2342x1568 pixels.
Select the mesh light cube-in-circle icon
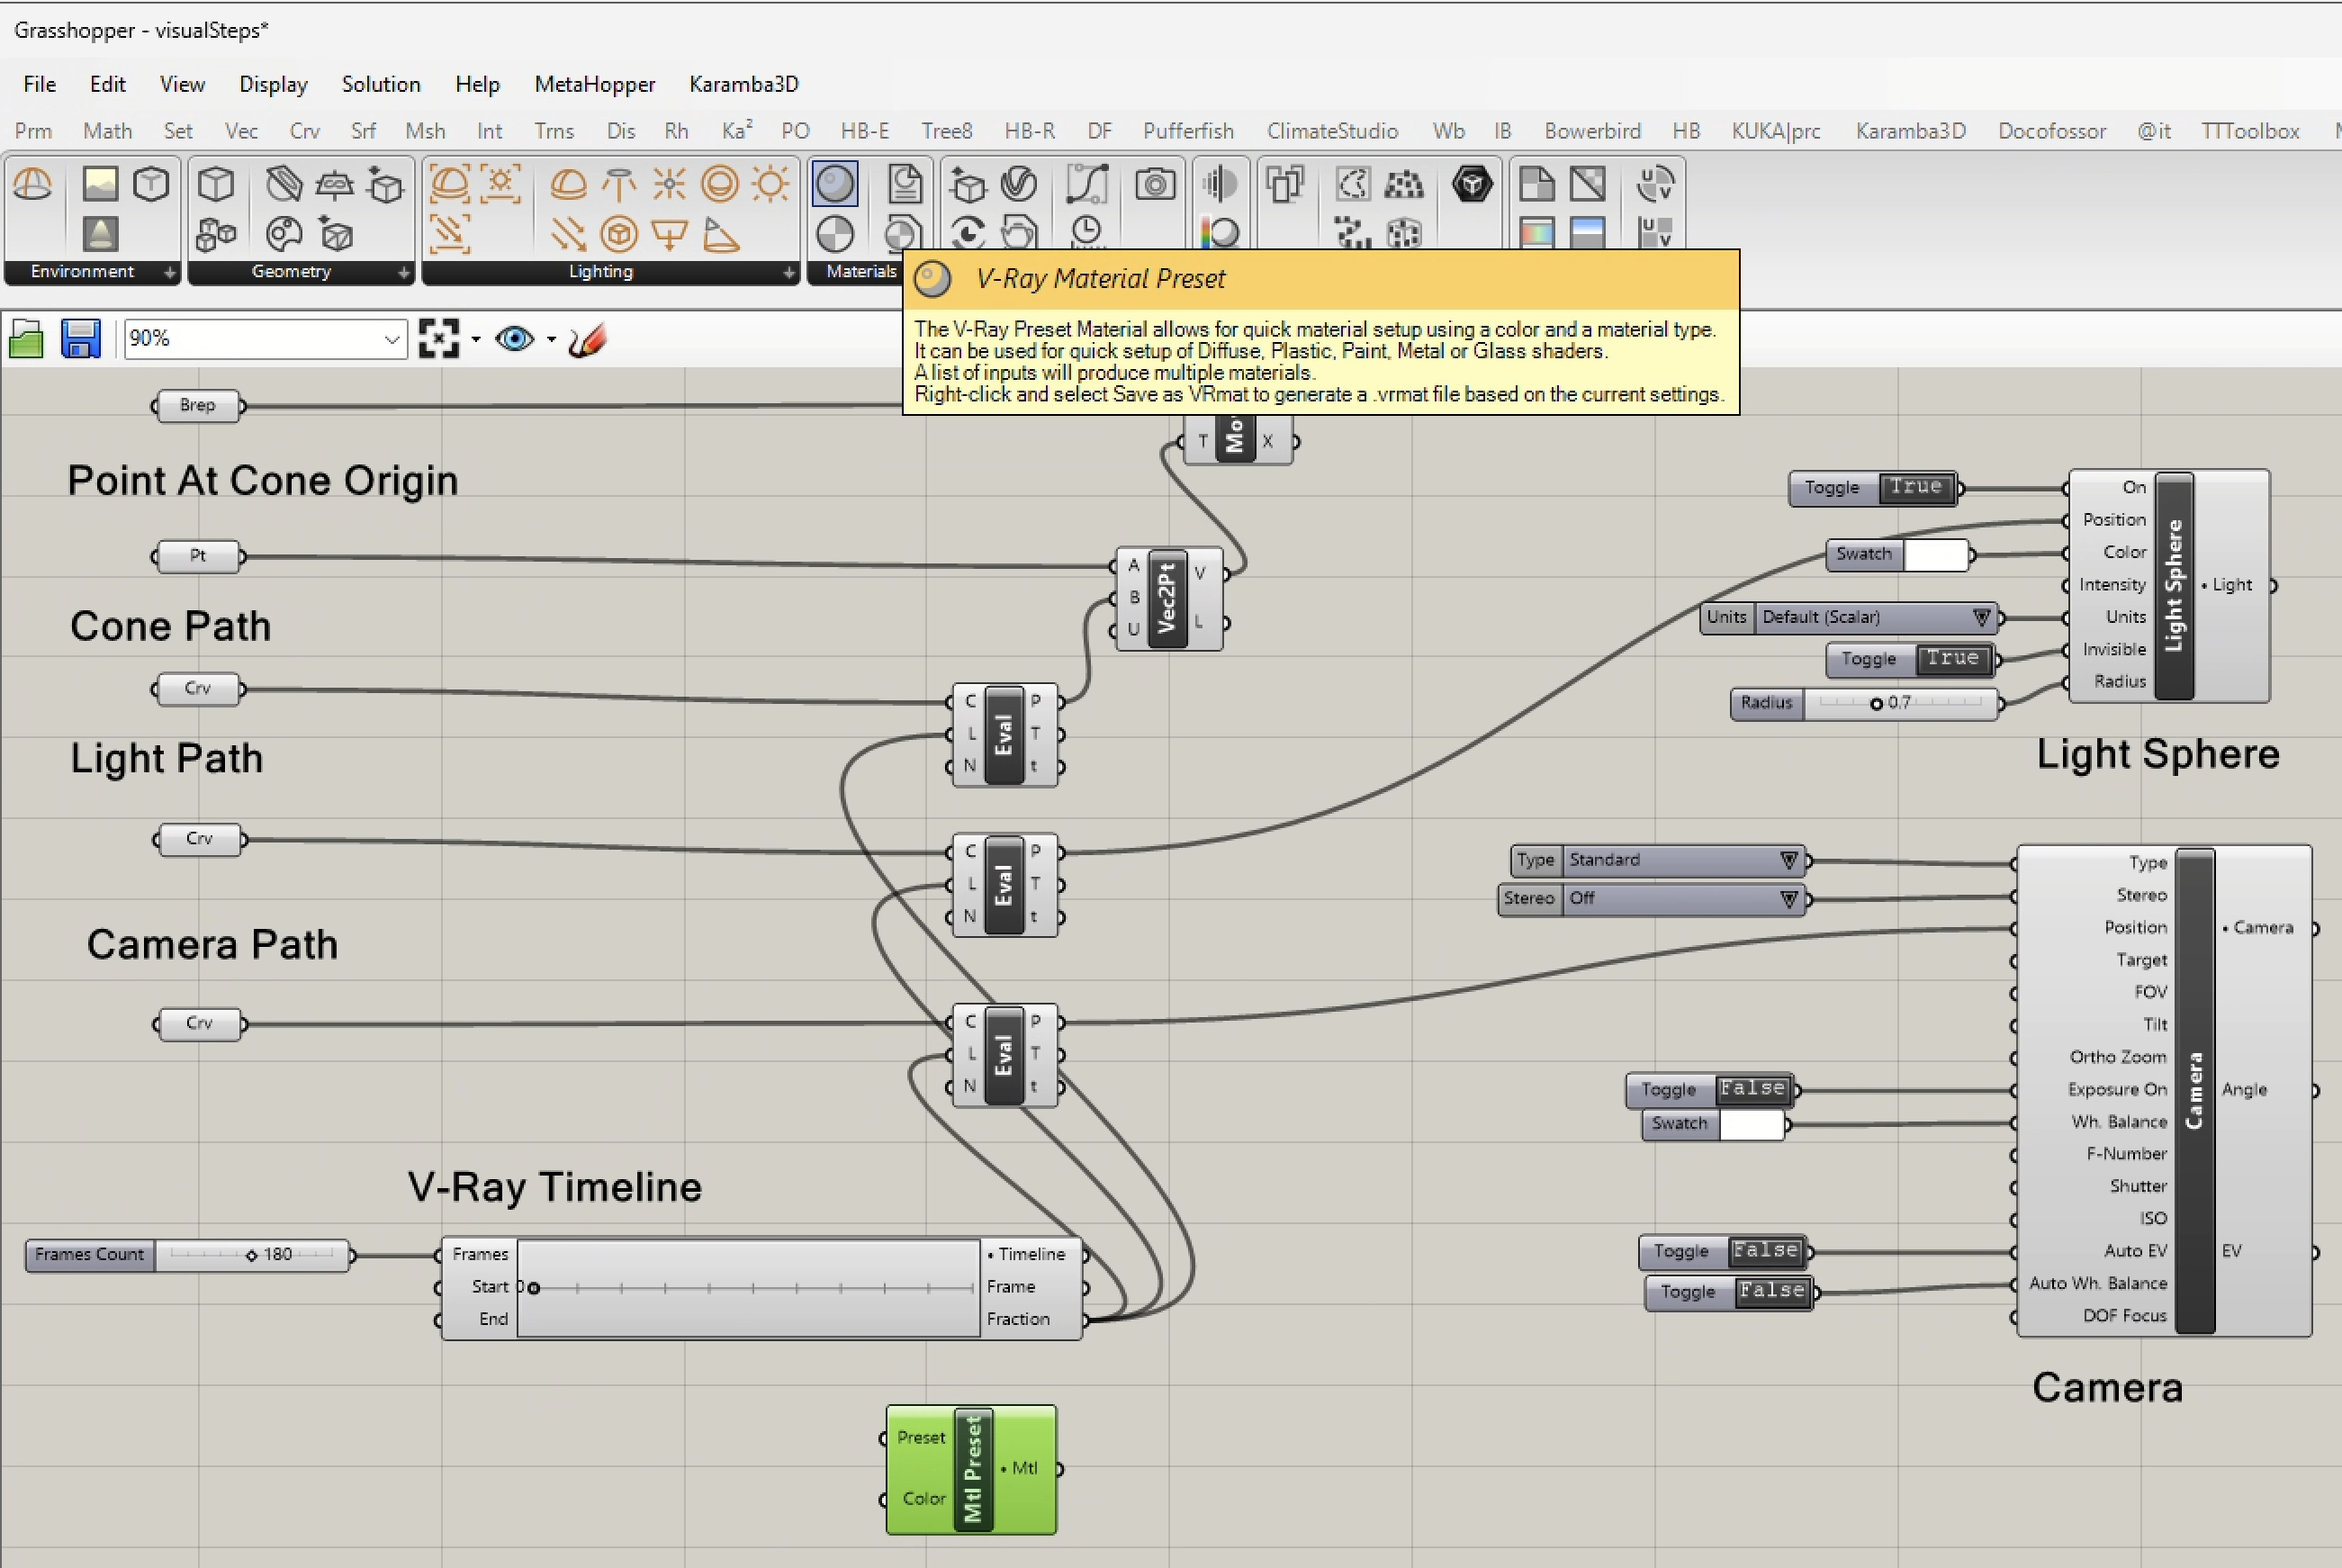pos(619,235)
